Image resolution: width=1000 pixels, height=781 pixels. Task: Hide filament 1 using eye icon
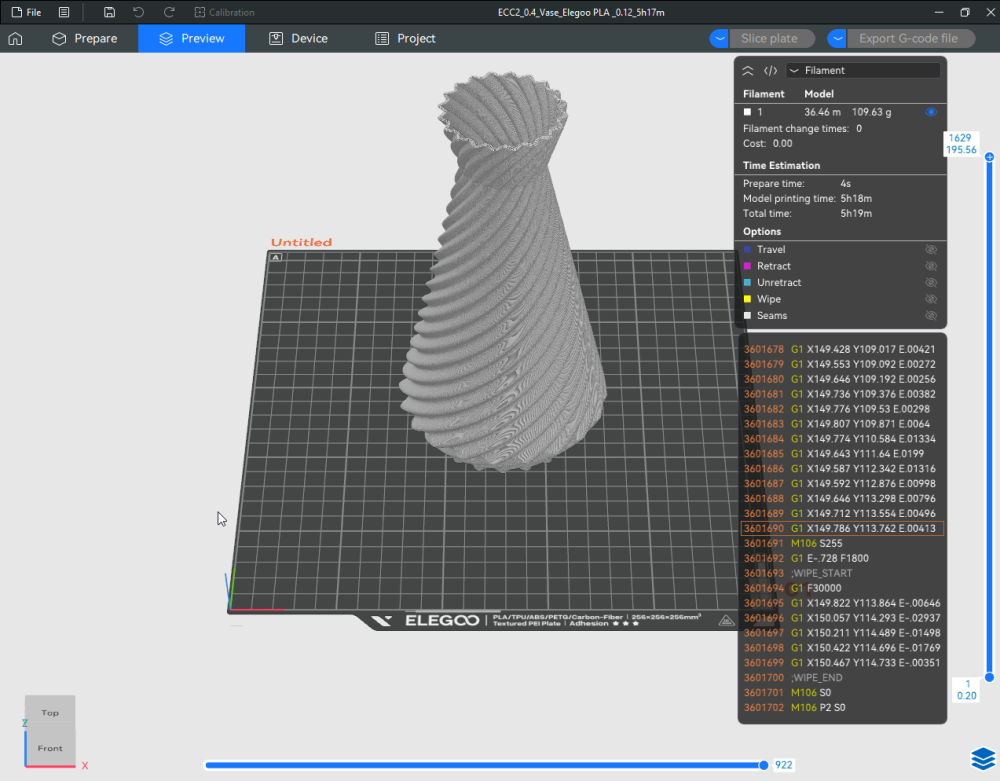click(931, 112)
